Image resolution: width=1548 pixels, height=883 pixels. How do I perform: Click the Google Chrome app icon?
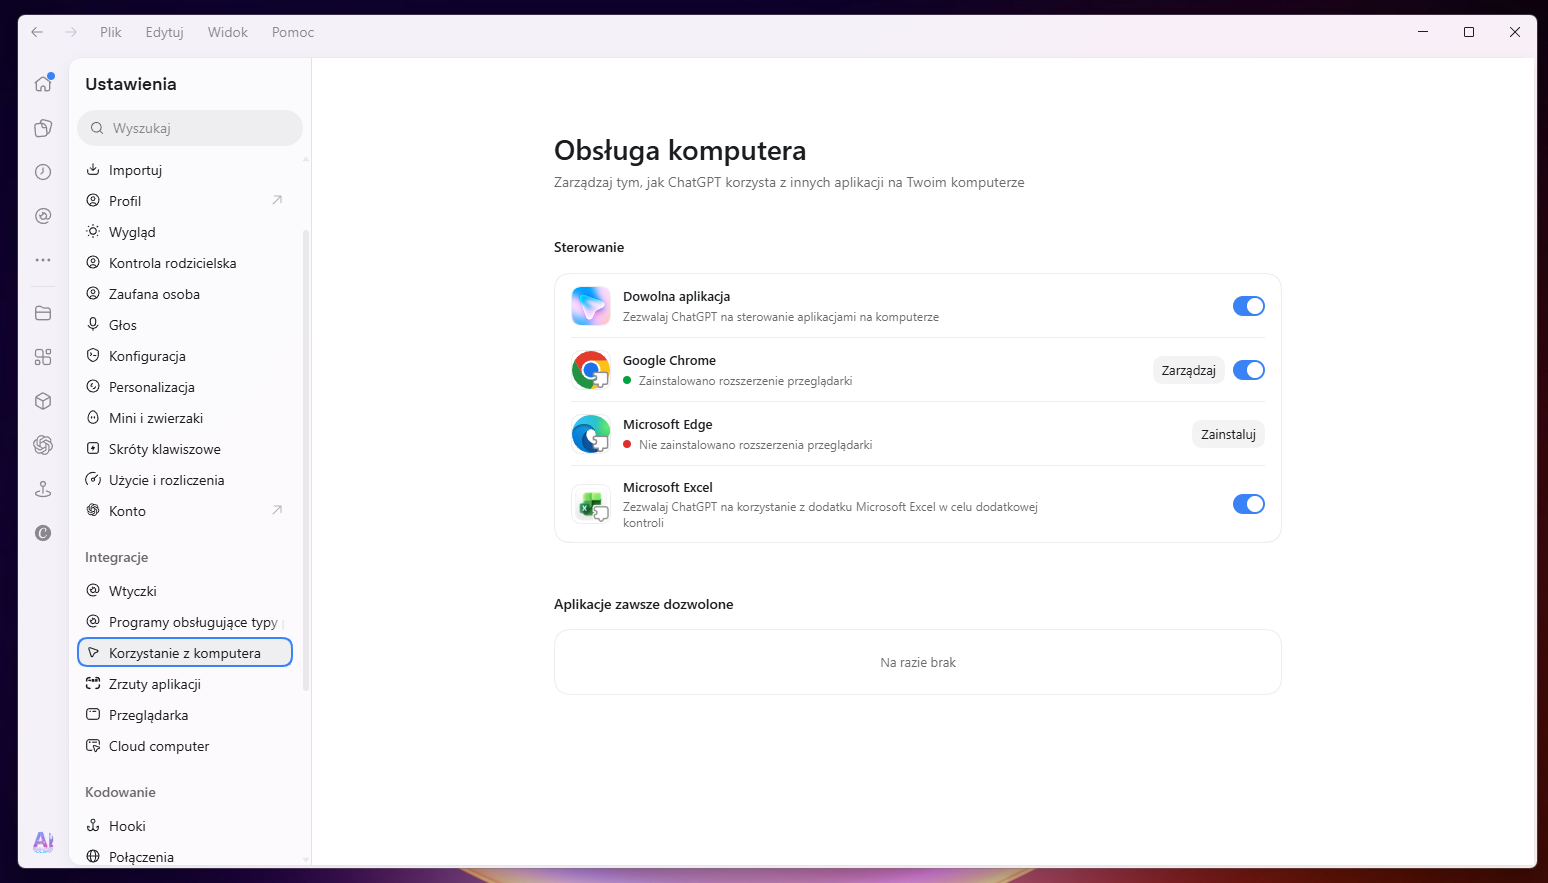(x=591, y=370)
